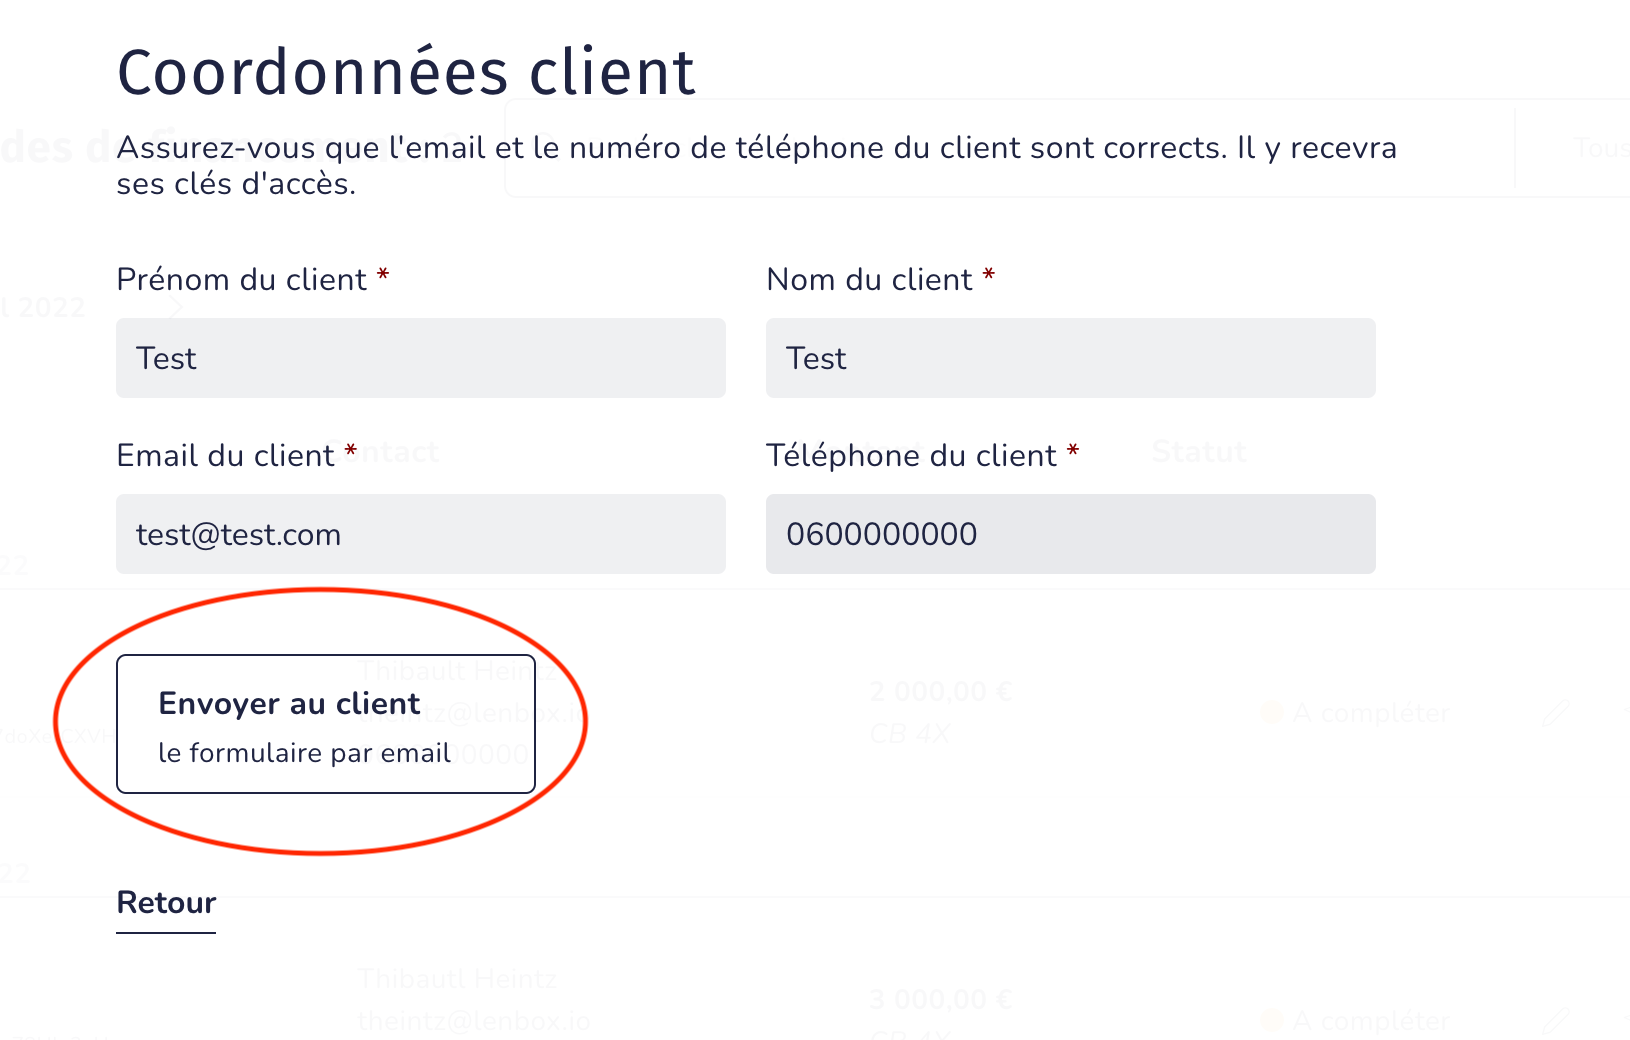The image size is (1630, 1040).
Task: Click the faded chevron arrow beside 2022
Action: point(176,307)
